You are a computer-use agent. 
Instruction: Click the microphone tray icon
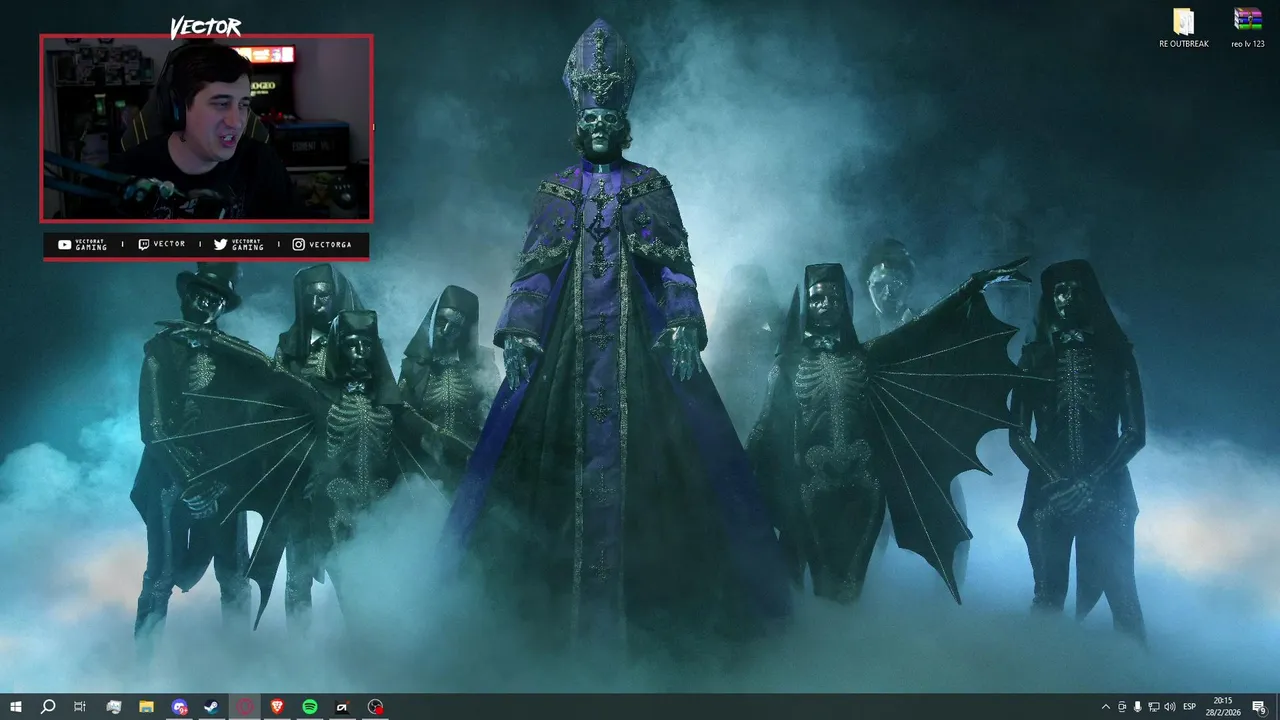pos(1138,707)
